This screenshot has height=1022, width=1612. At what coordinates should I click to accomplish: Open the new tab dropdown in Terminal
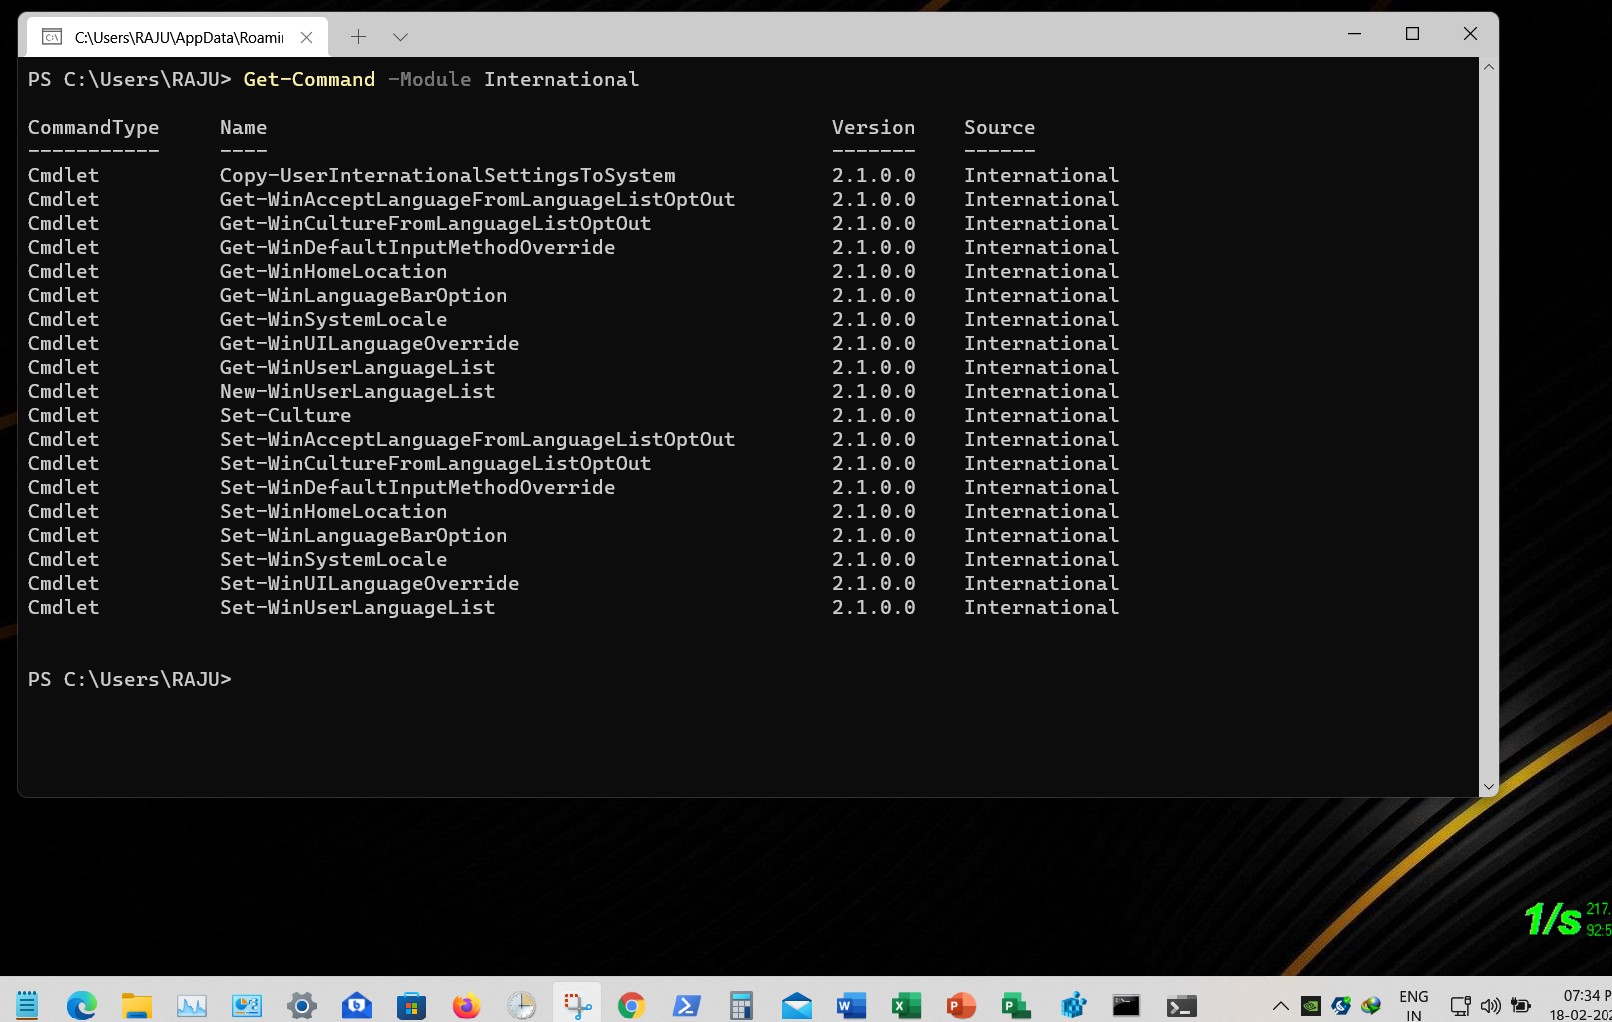point(400,36)
